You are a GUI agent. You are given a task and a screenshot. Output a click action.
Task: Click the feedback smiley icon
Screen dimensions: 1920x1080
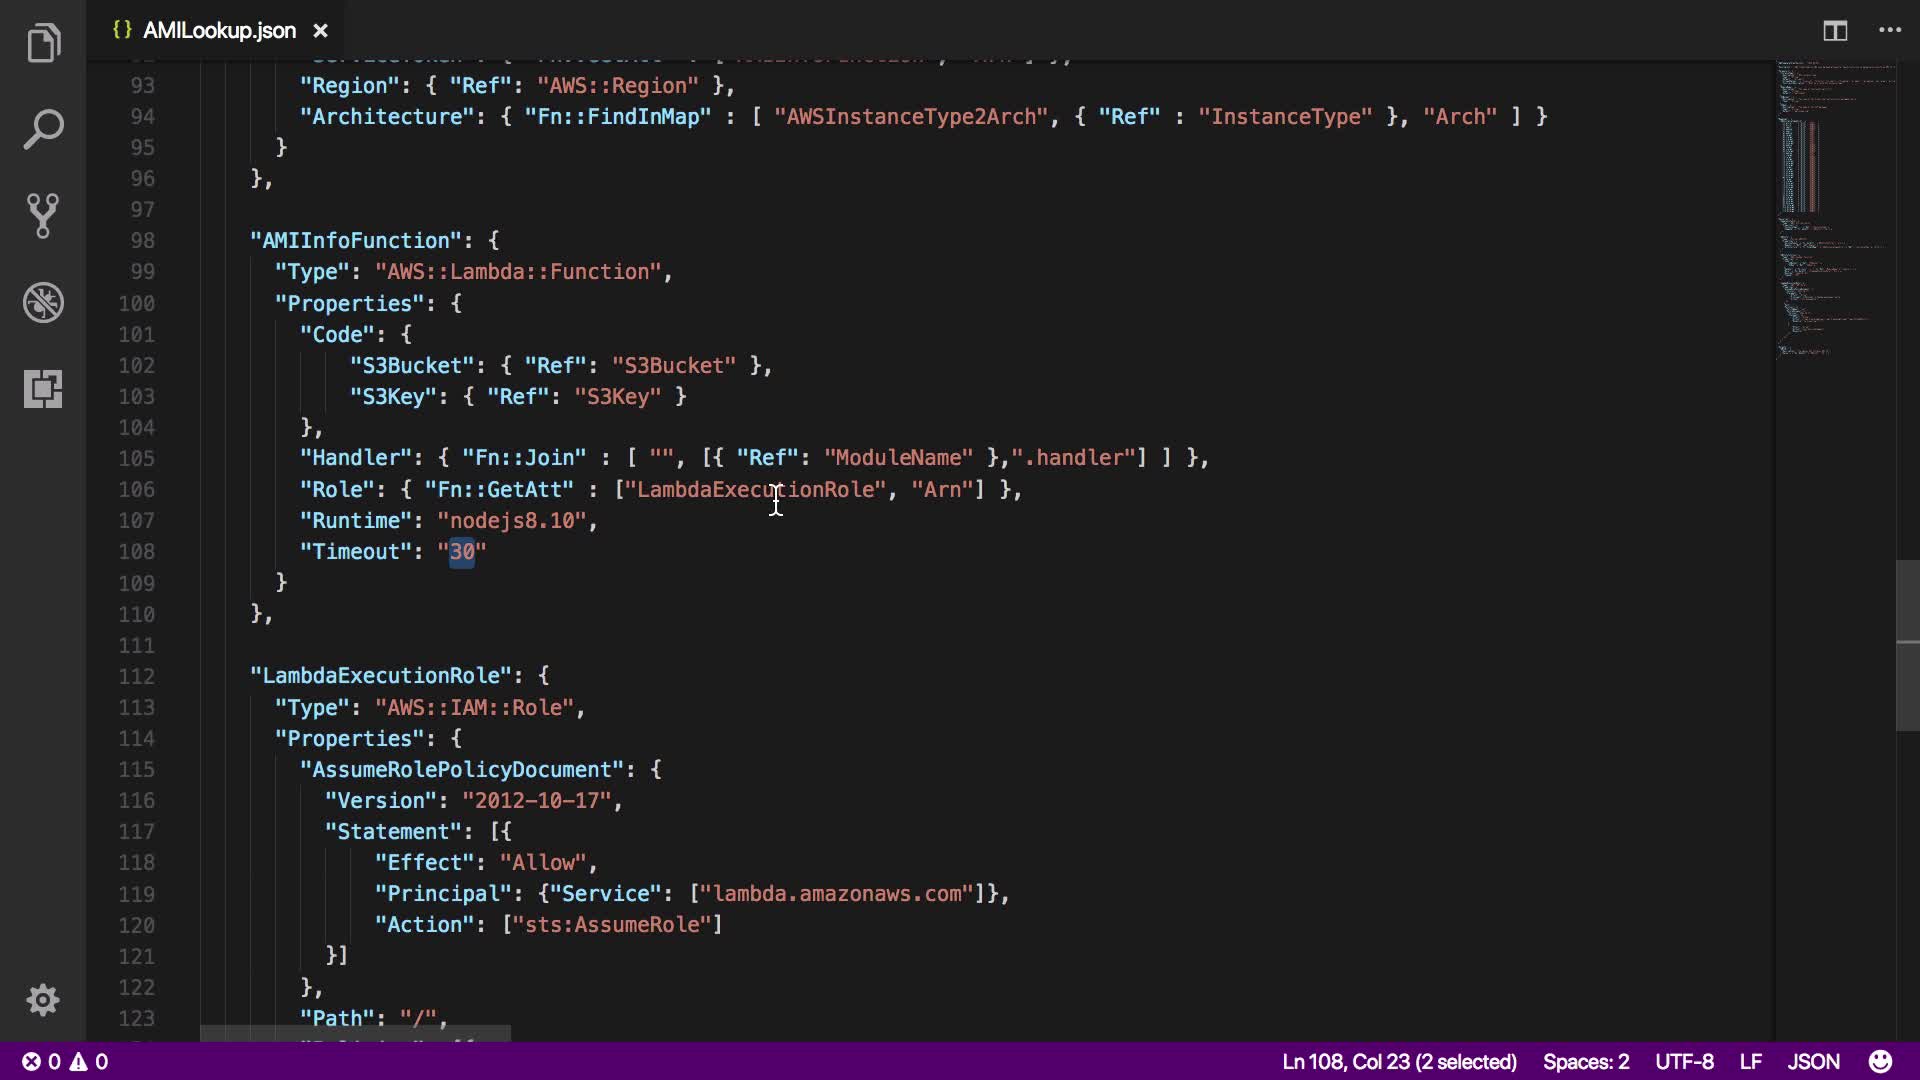(x=1880, y=1061)
